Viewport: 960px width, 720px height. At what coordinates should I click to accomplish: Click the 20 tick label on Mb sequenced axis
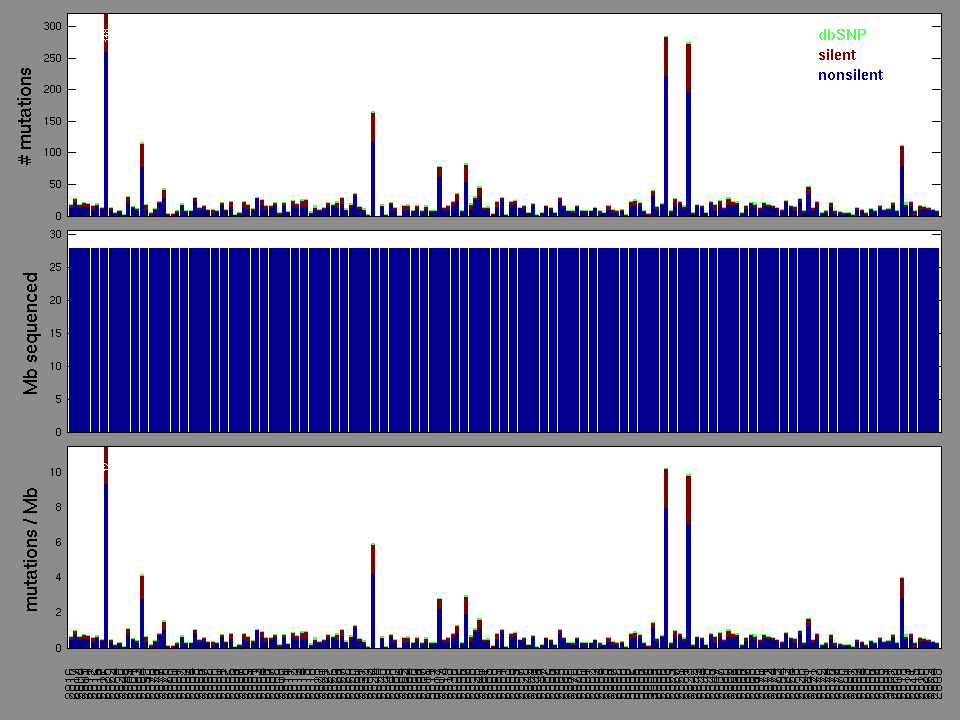coord(54,300)
